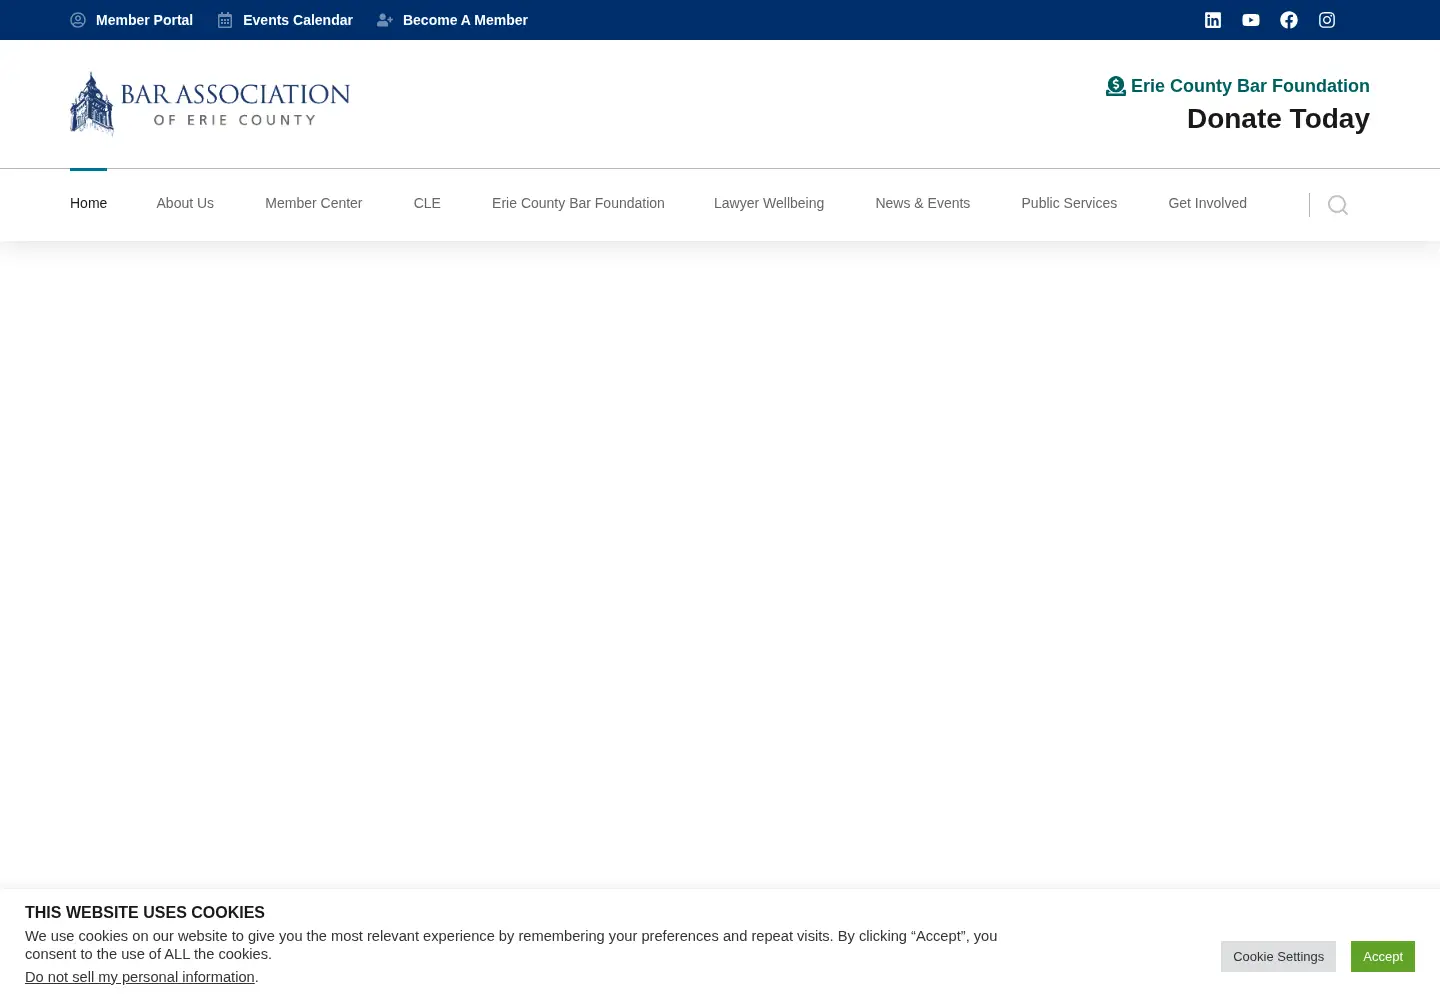This screenshot has height=1000, width=1440.
Task: Click the Bar Association of Erie County logo
Action: (210, 104)
